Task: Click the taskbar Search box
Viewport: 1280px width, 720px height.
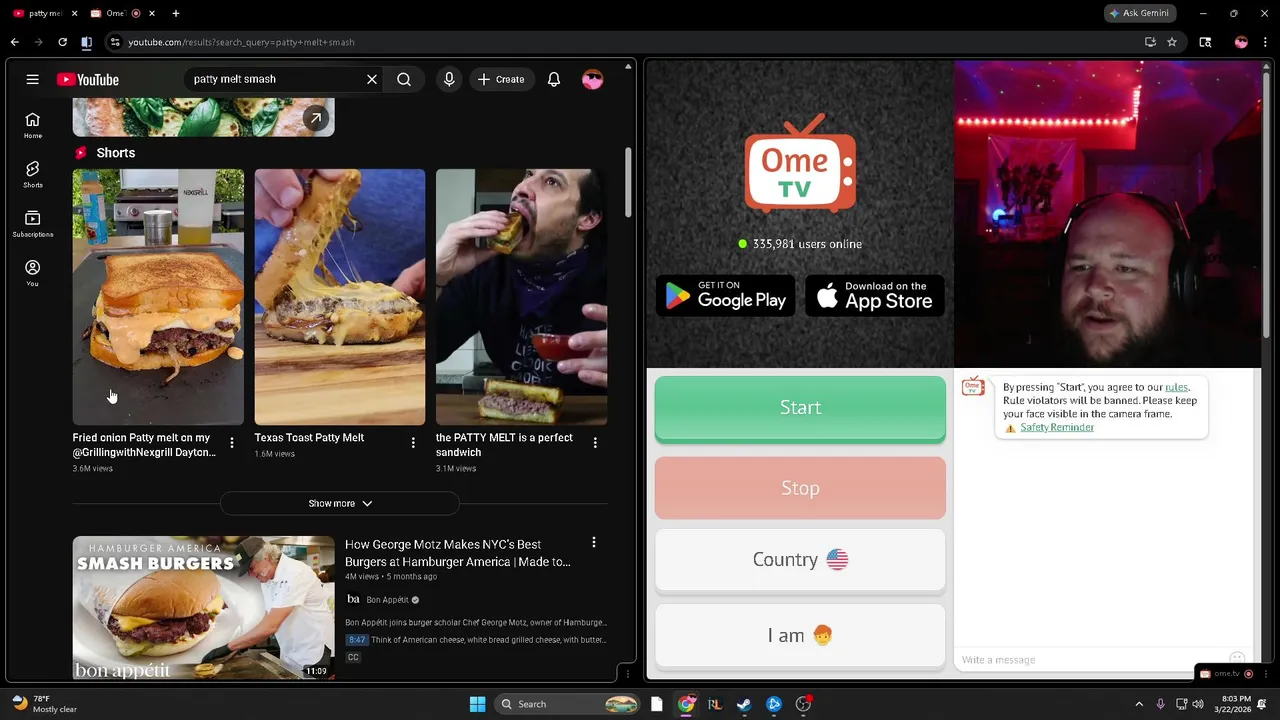Action: click(568, 704)
